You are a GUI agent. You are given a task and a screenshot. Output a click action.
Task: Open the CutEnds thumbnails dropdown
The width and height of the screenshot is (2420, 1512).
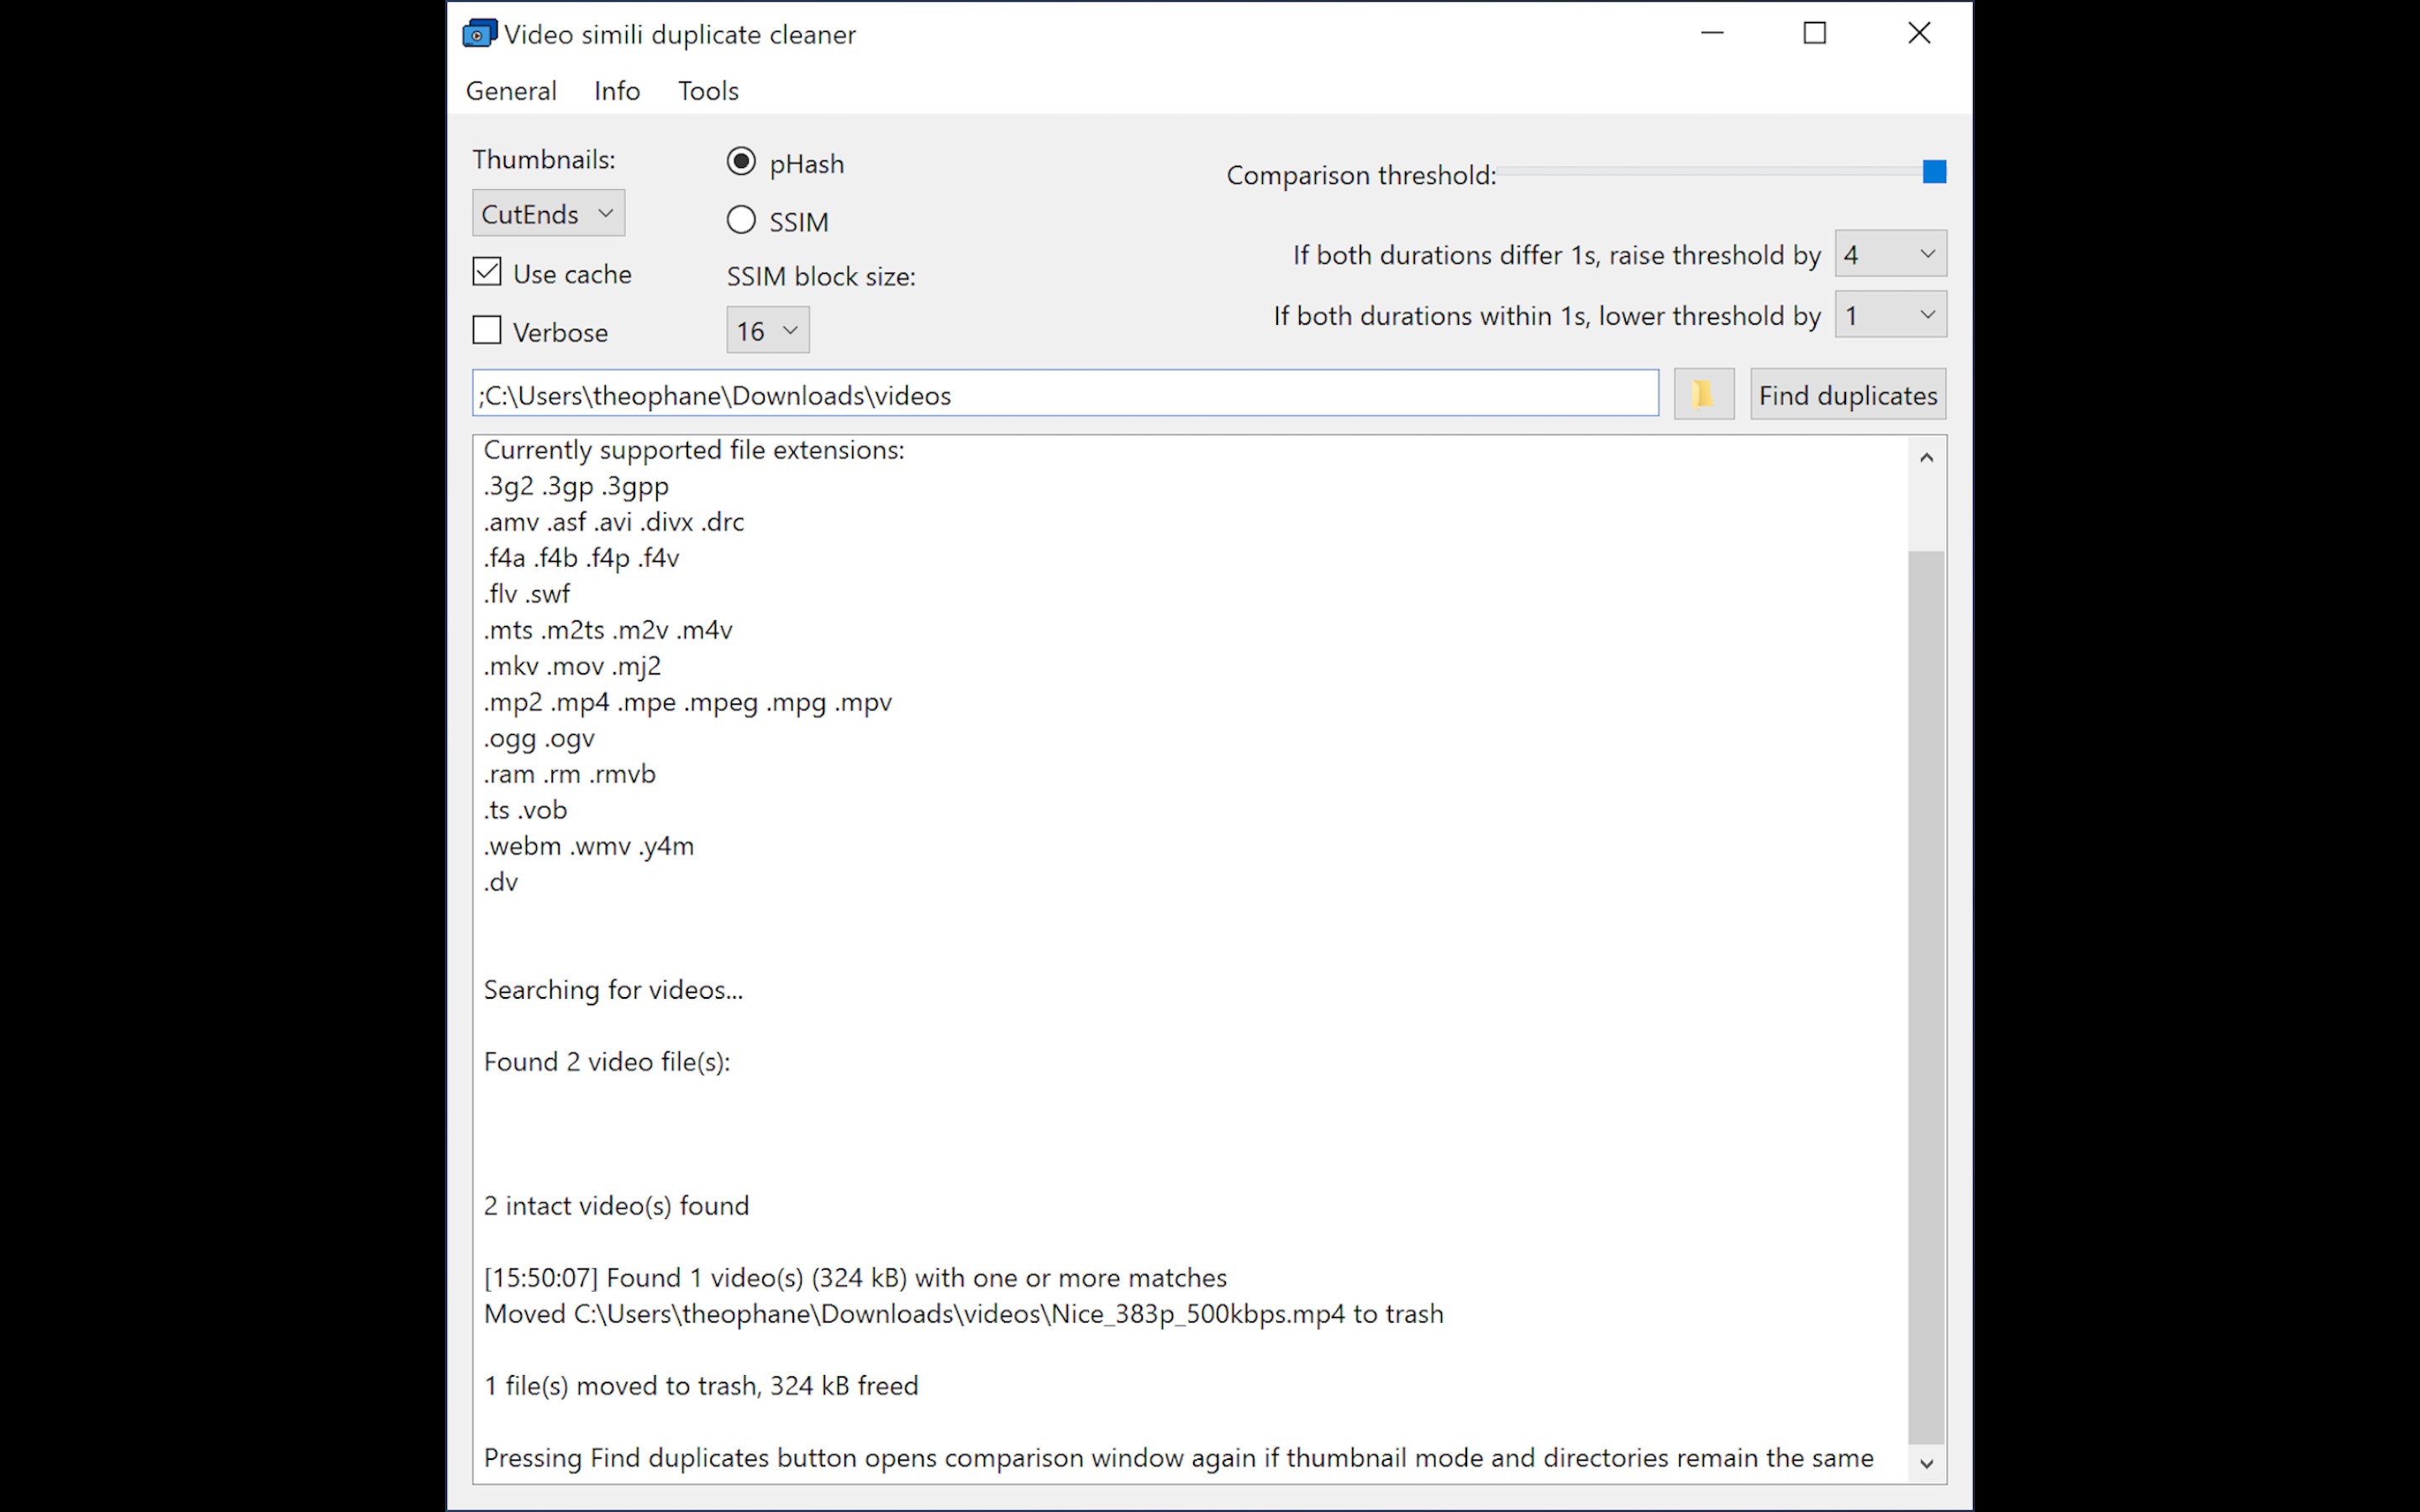click(x=548, y=212)
